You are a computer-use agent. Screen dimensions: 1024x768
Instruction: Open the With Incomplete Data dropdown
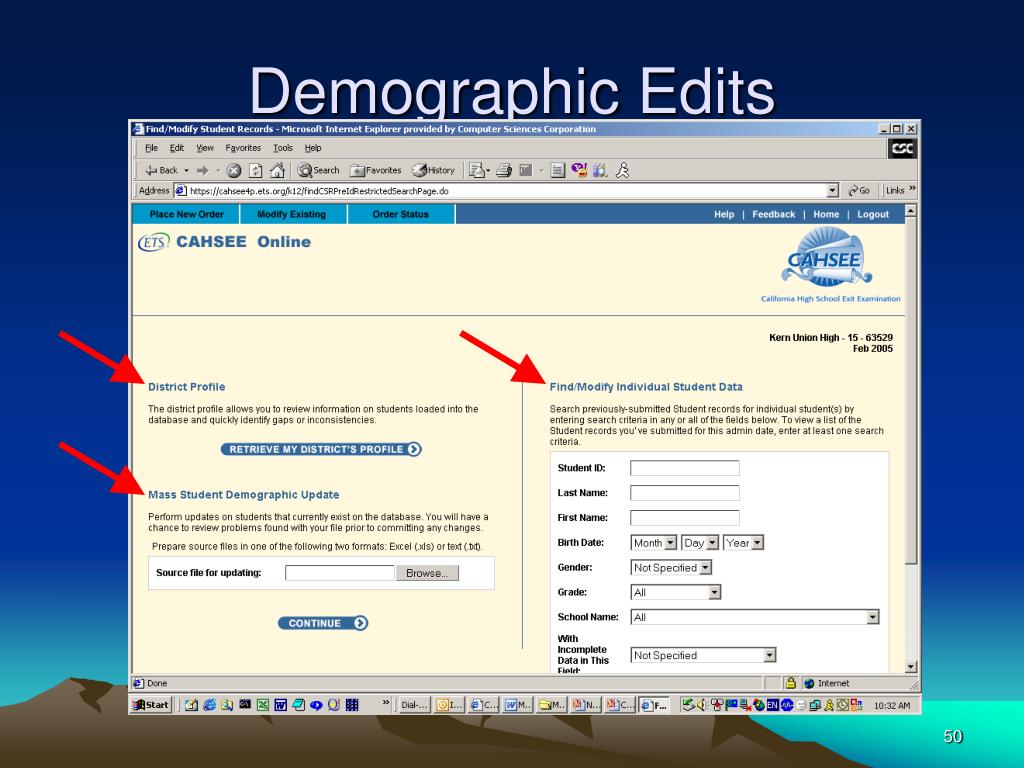(703, 655)
